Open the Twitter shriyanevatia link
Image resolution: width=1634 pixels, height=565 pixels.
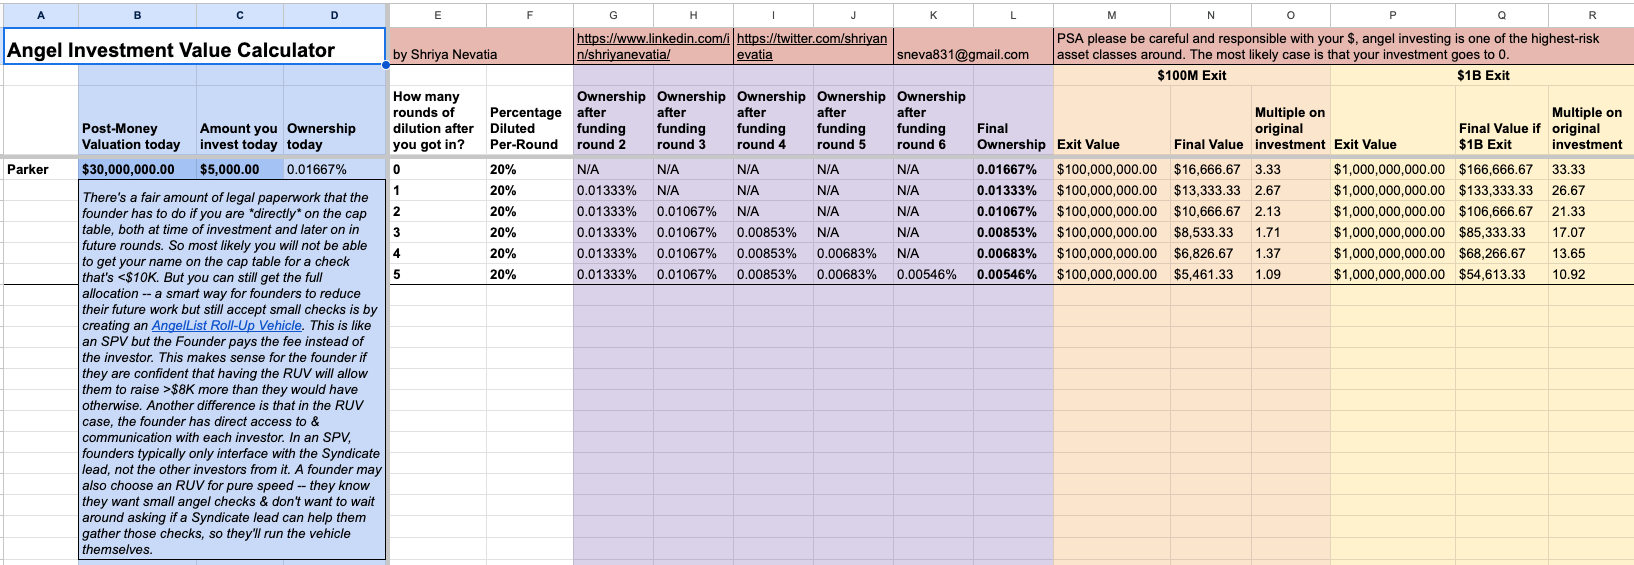(x=812, y=46)
